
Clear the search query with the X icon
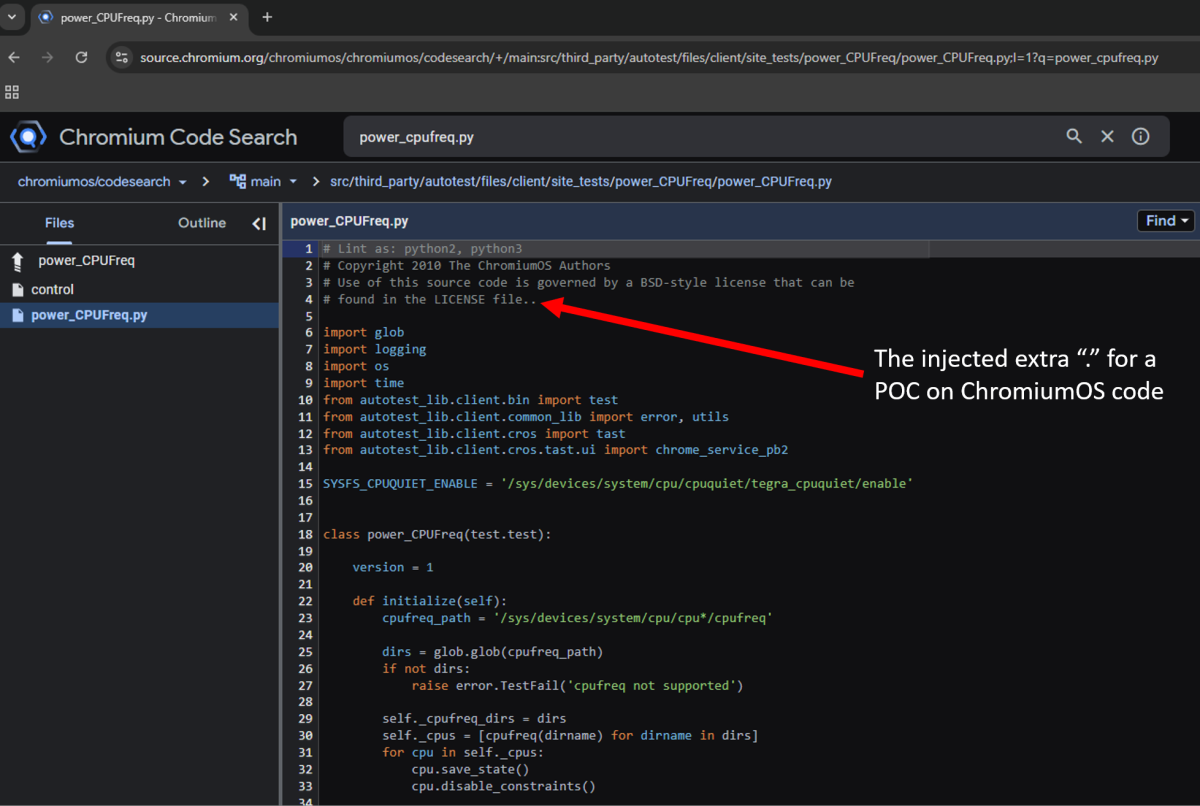pos(1107,136)
